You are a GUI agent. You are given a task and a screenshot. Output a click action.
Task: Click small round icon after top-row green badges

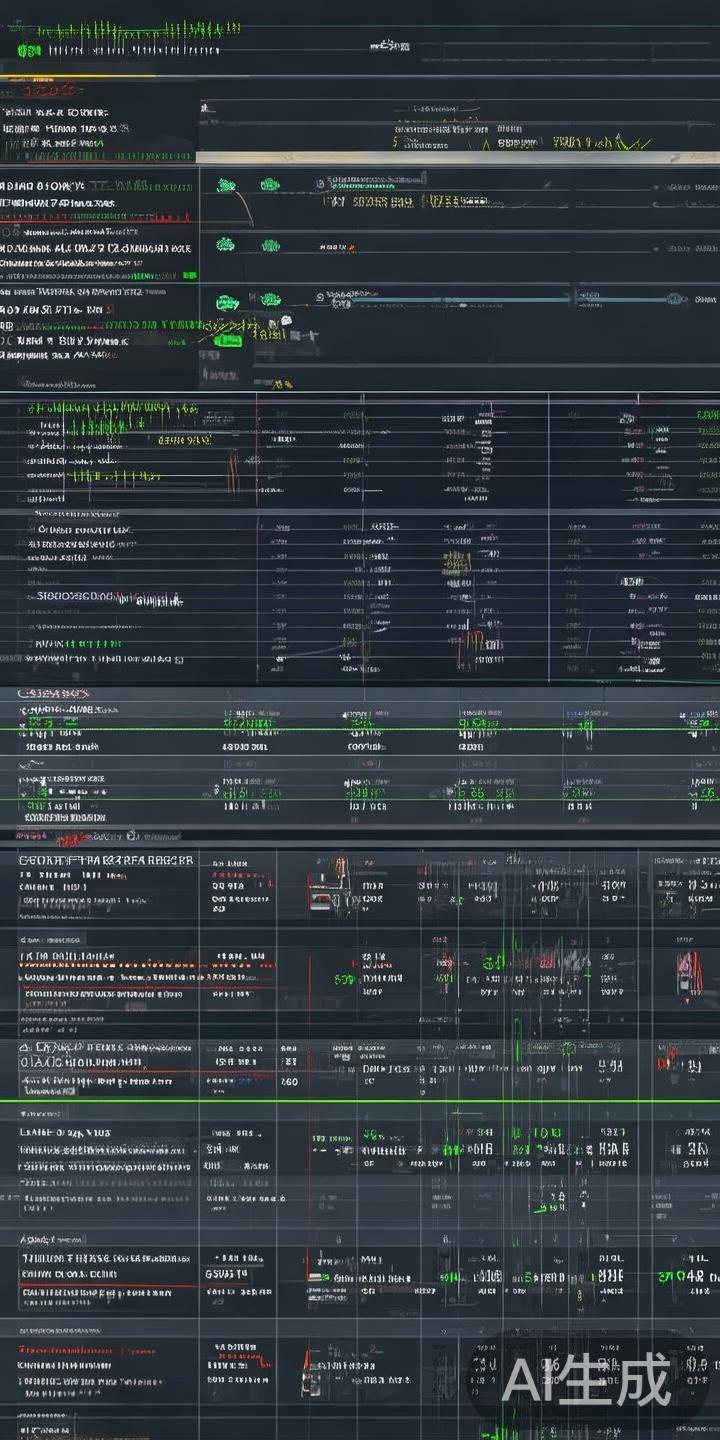click(x=319, y=184)
